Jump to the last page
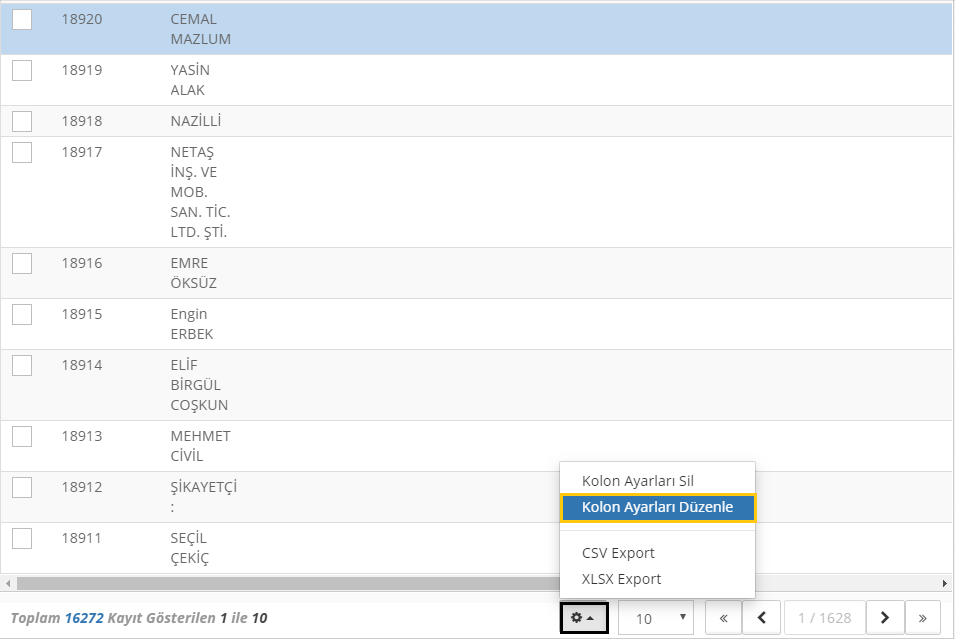This screenshot has height=639, width=955. pyautogui.click(x=922, y=618)
